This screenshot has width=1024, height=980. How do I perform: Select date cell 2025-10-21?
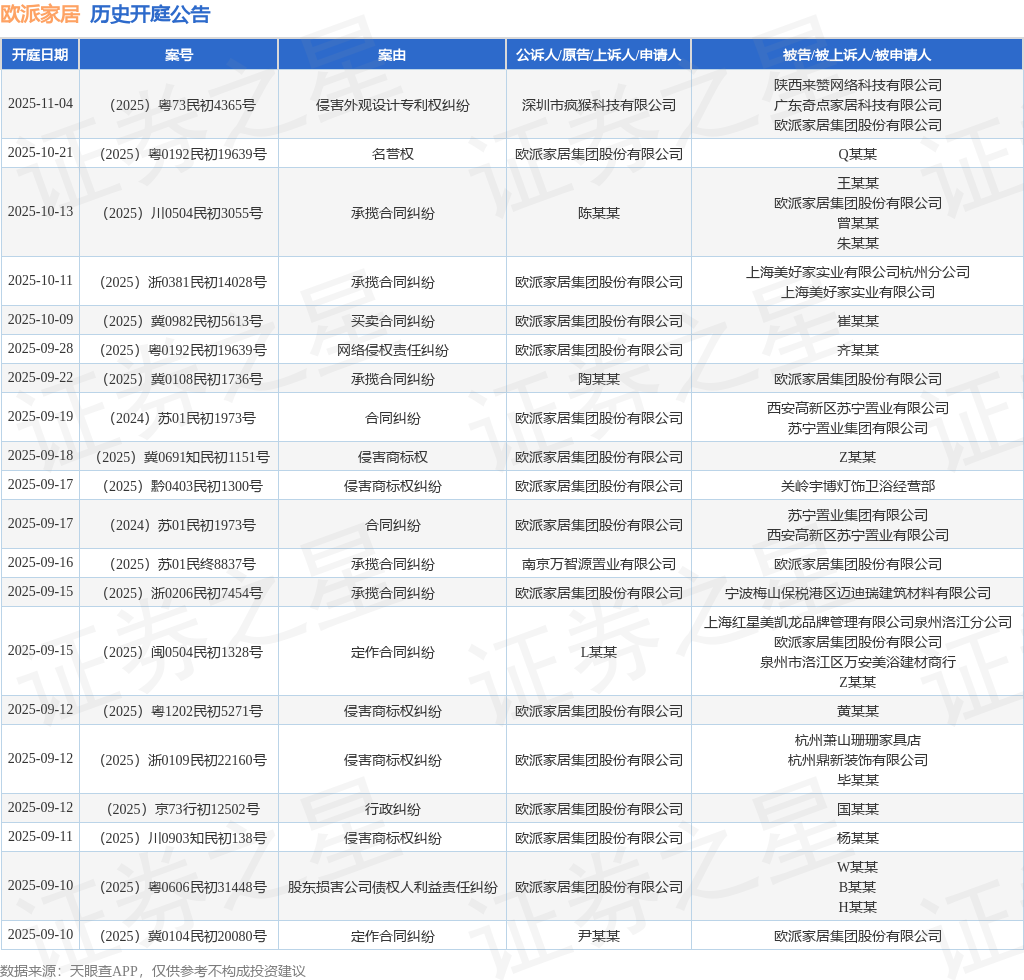(x=40, y=153)
